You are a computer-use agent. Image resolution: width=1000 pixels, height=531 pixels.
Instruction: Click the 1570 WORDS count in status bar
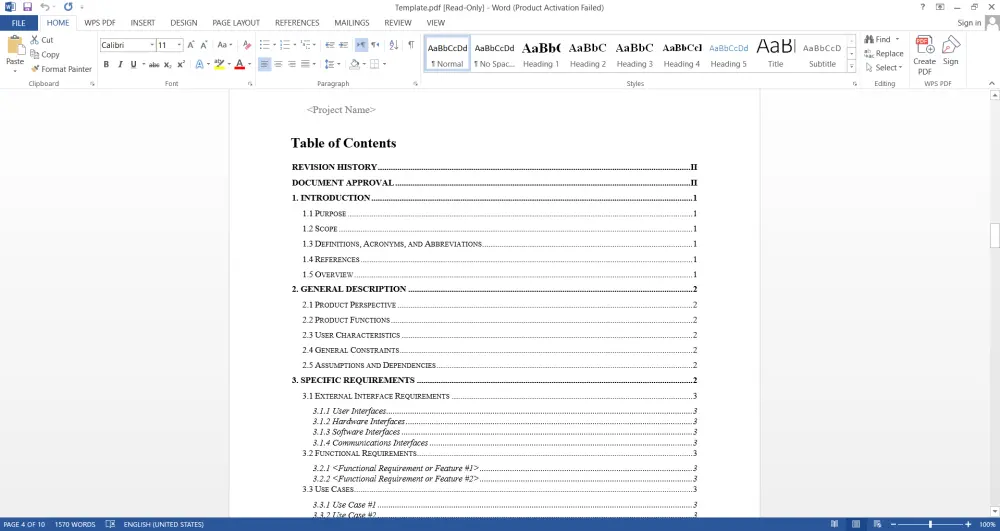75,524
